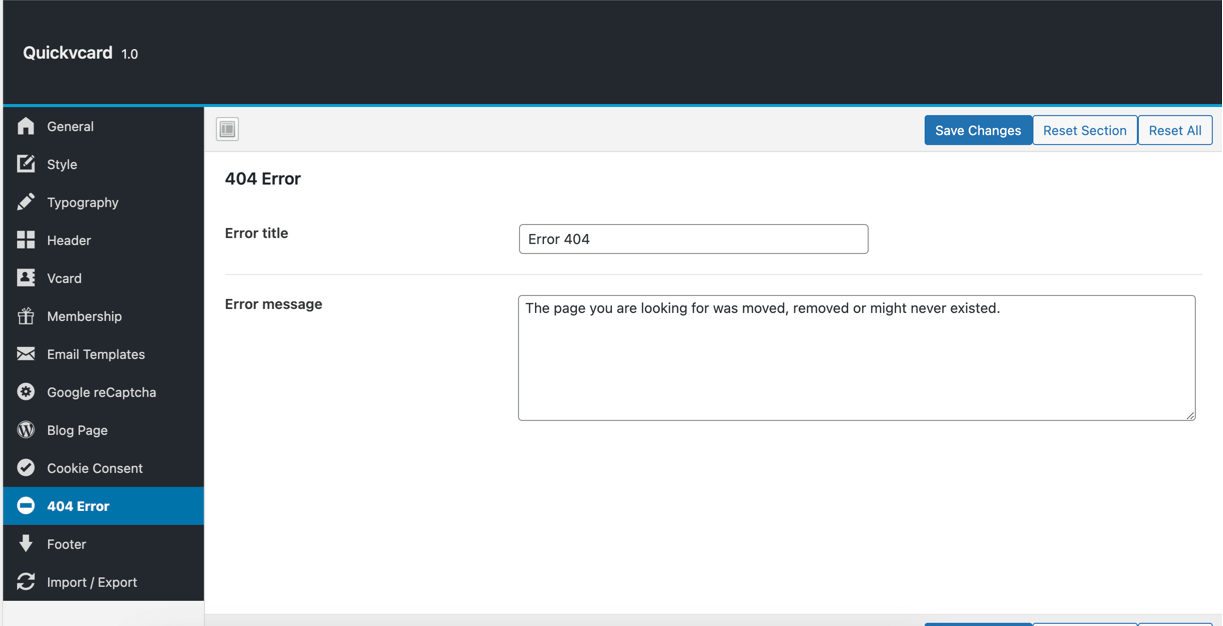Image resolution: width=1223 pixels, height=626 pixels.
Task: Click the Import / Export refresh icon
Action: (x=26, y=582)
